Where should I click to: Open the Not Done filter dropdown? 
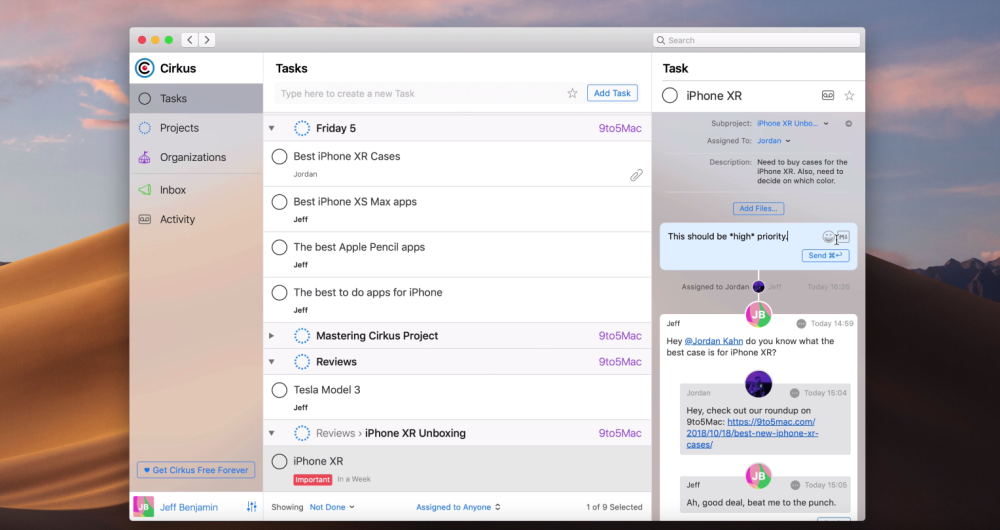332,507
